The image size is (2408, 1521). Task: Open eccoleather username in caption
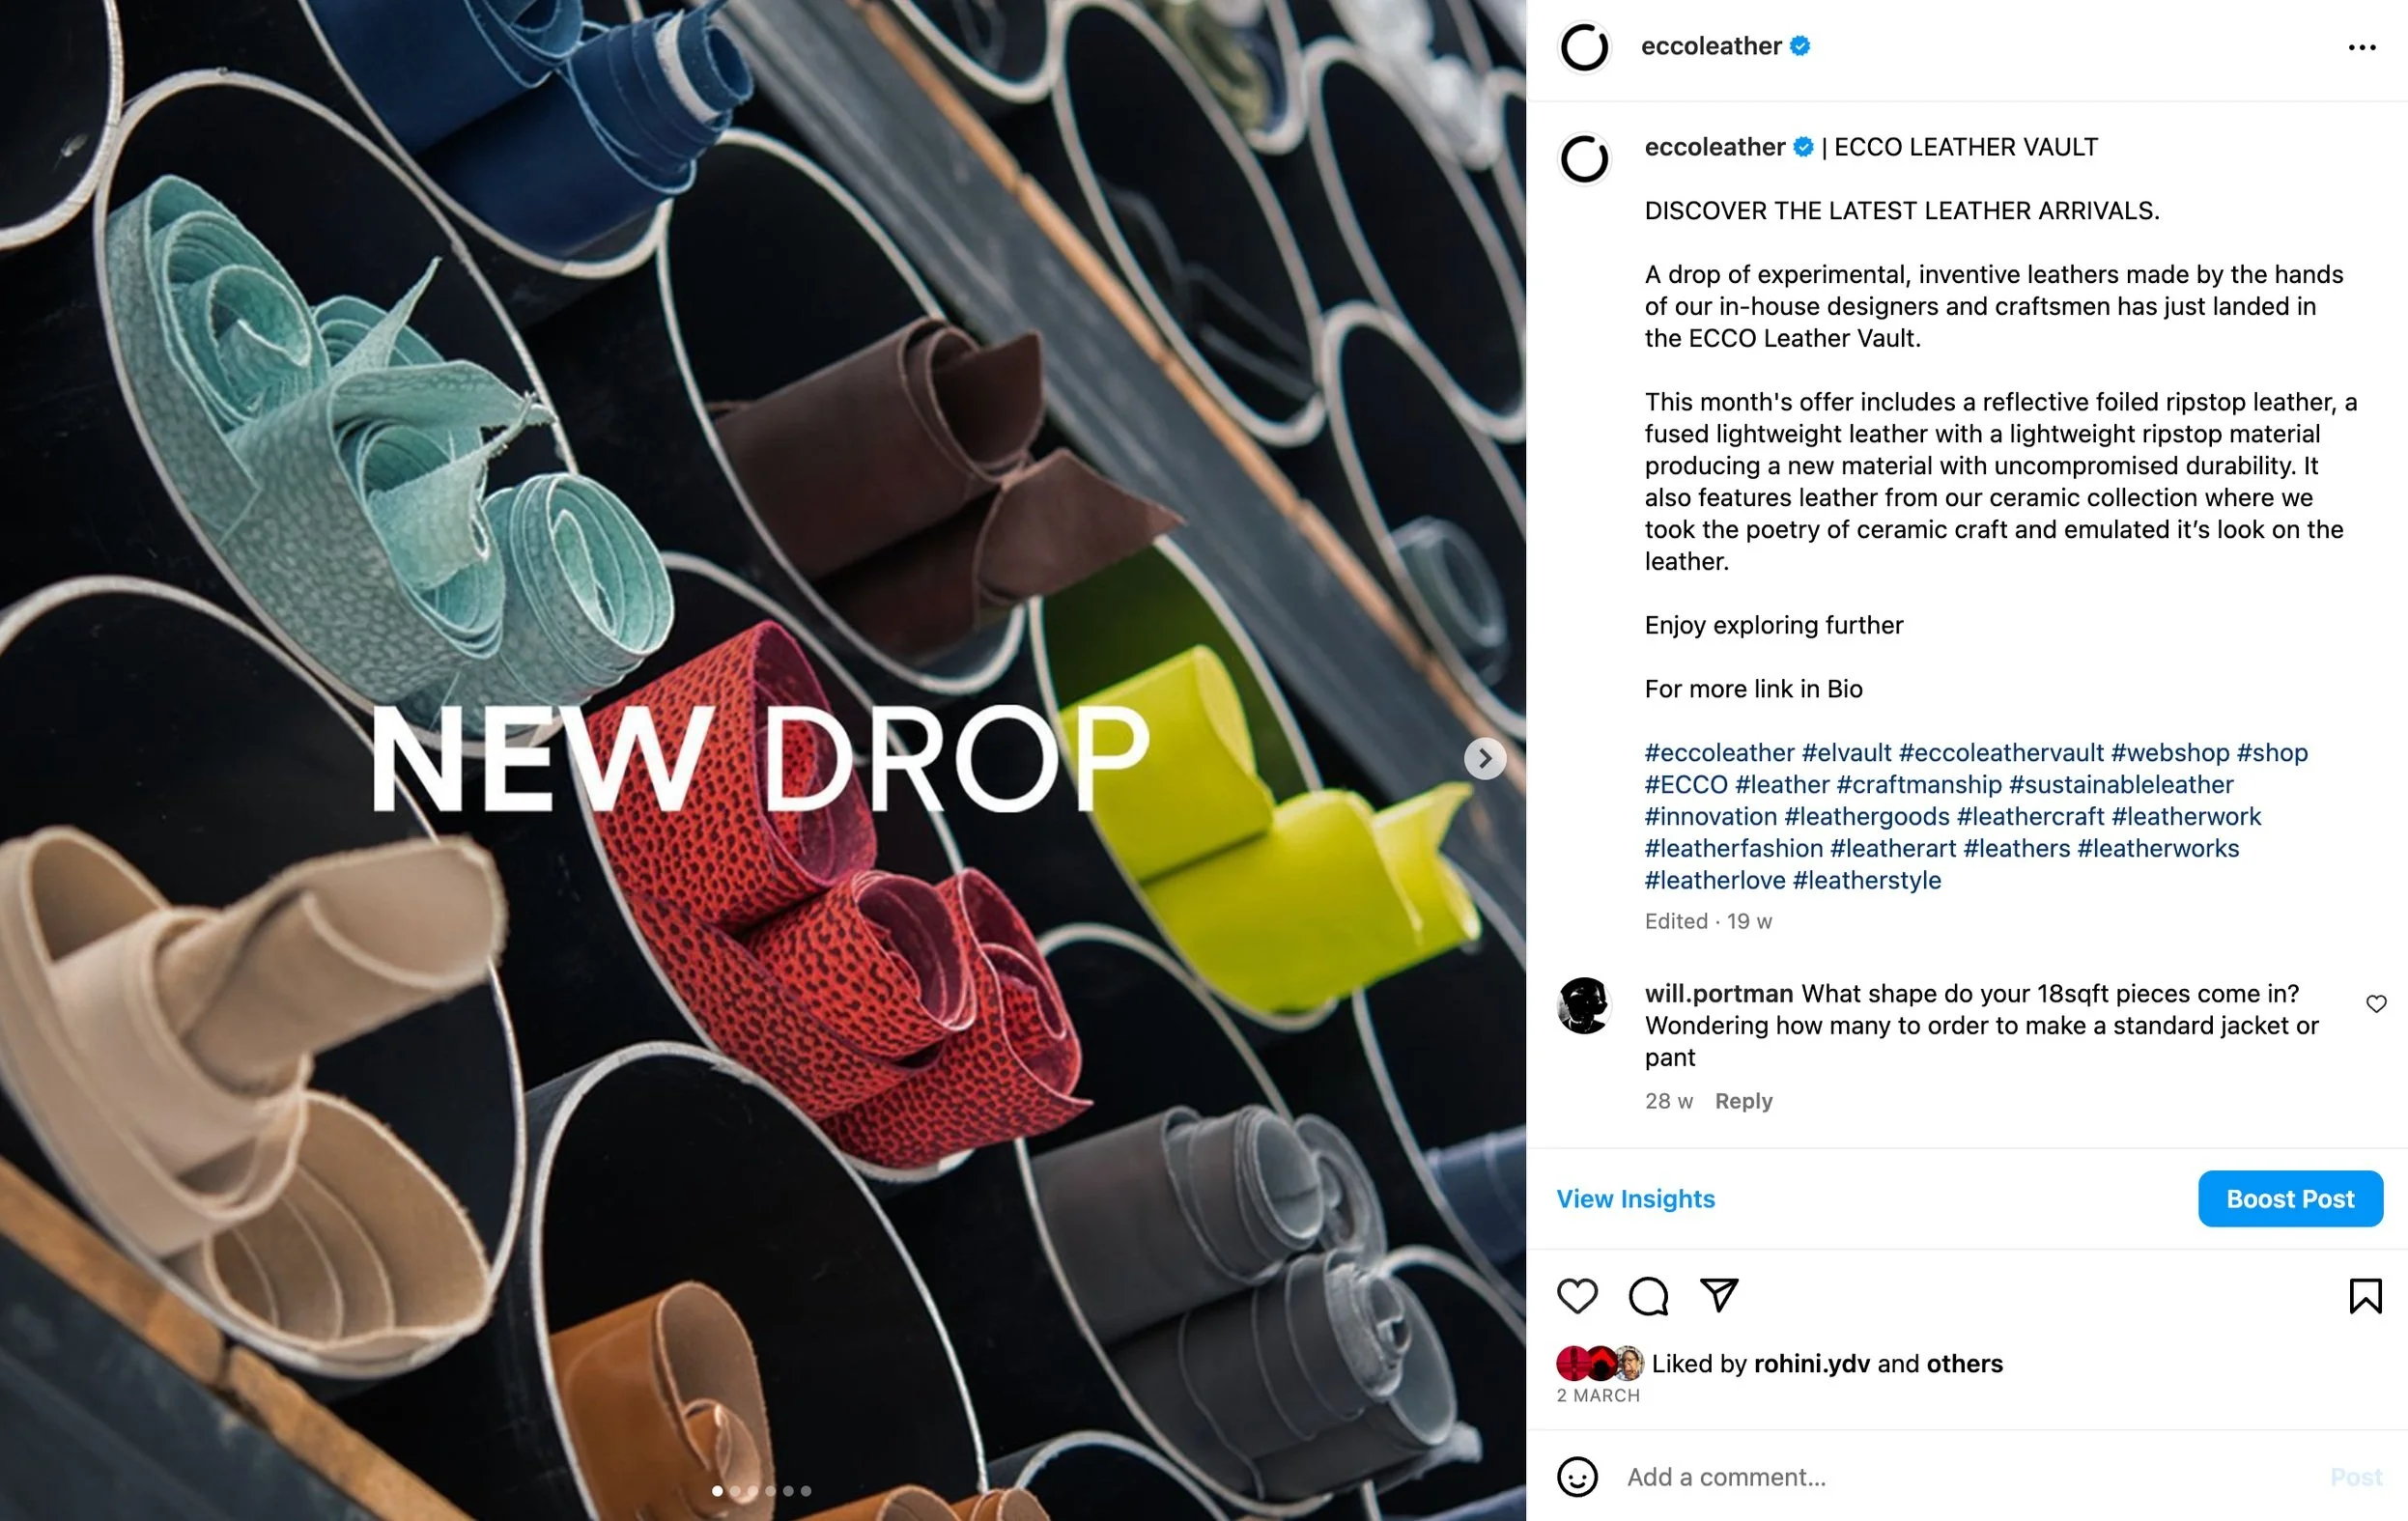point(1714,147)
